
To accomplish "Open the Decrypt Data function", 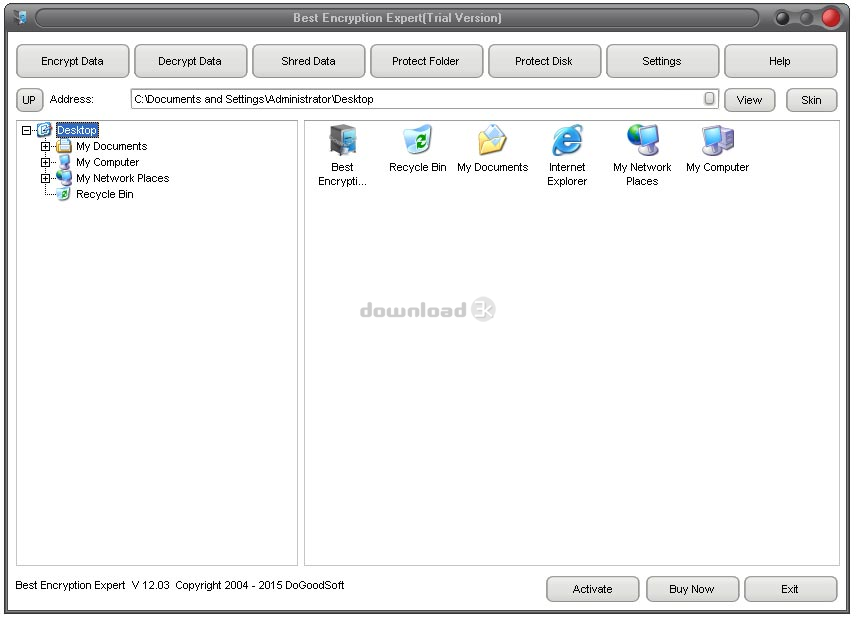I will (x=190, y=61).
